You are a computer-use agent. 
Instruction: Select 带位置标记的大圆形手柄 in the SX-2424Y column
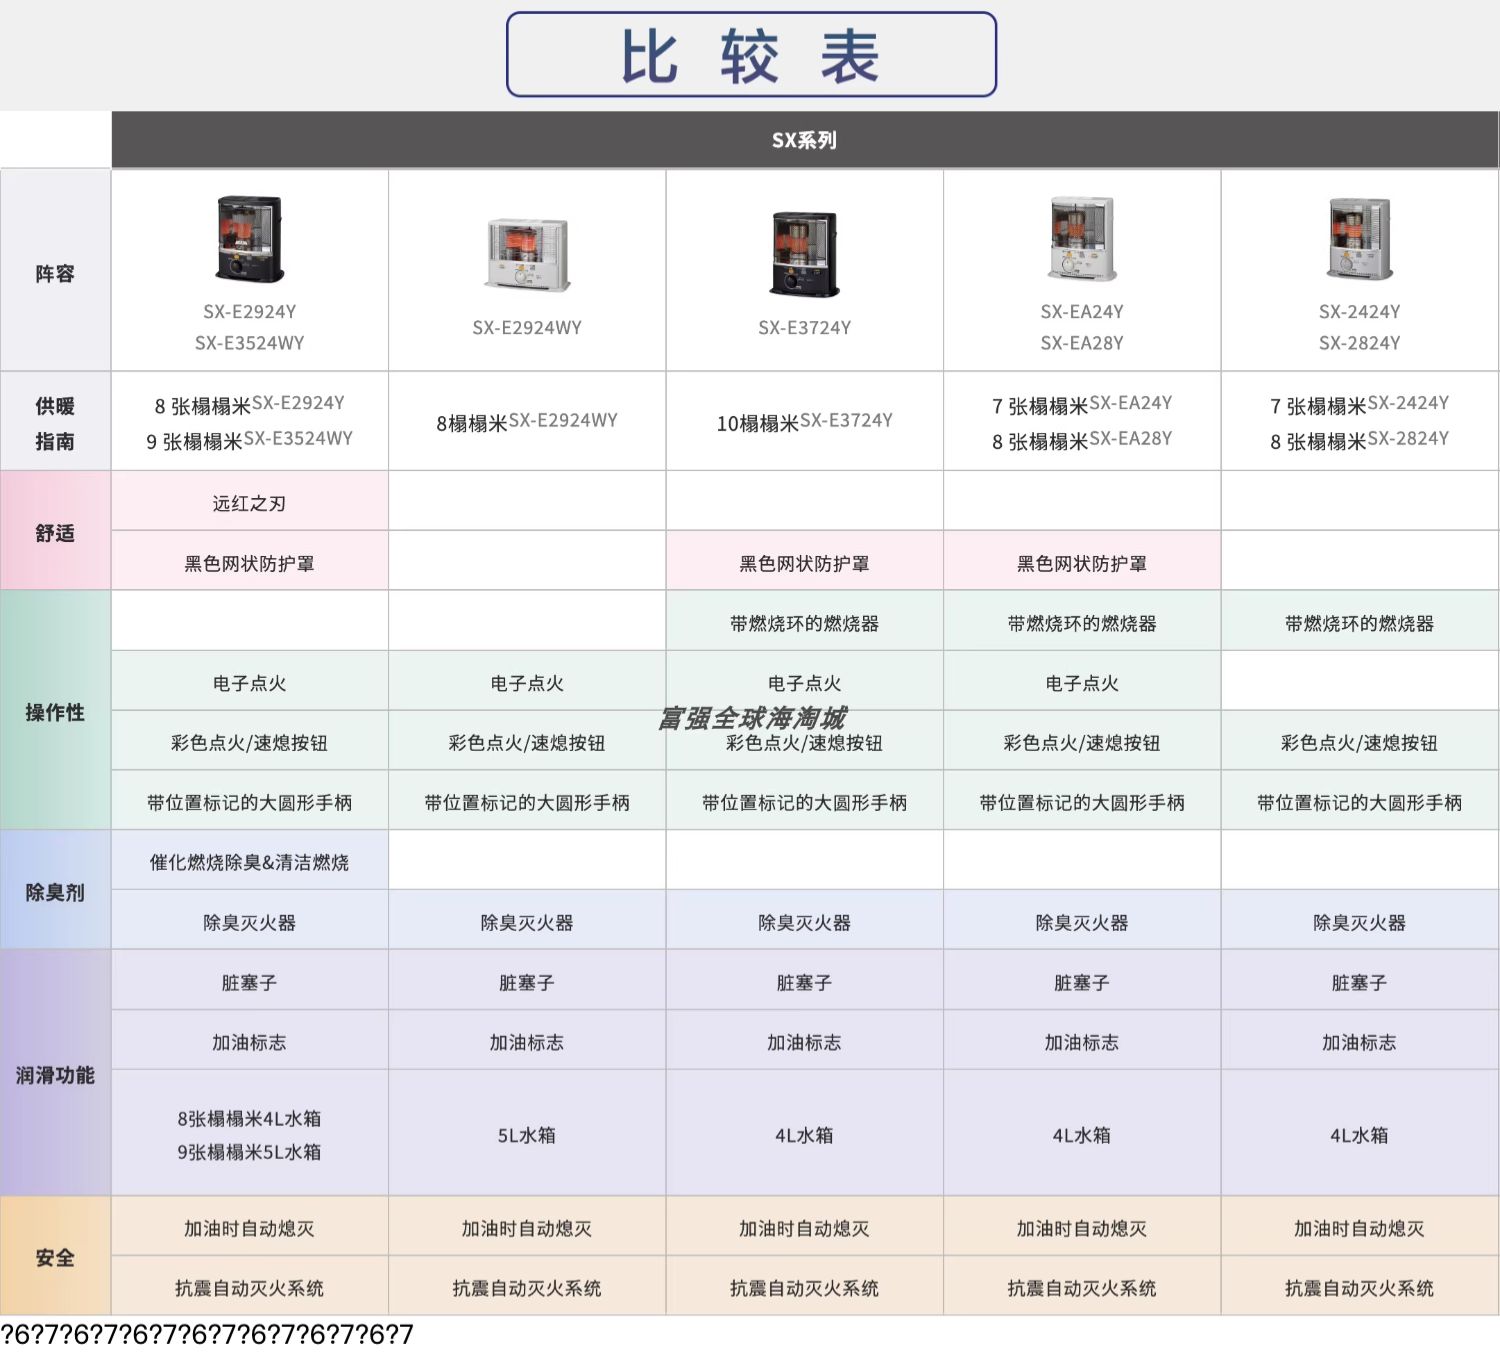1359,802
